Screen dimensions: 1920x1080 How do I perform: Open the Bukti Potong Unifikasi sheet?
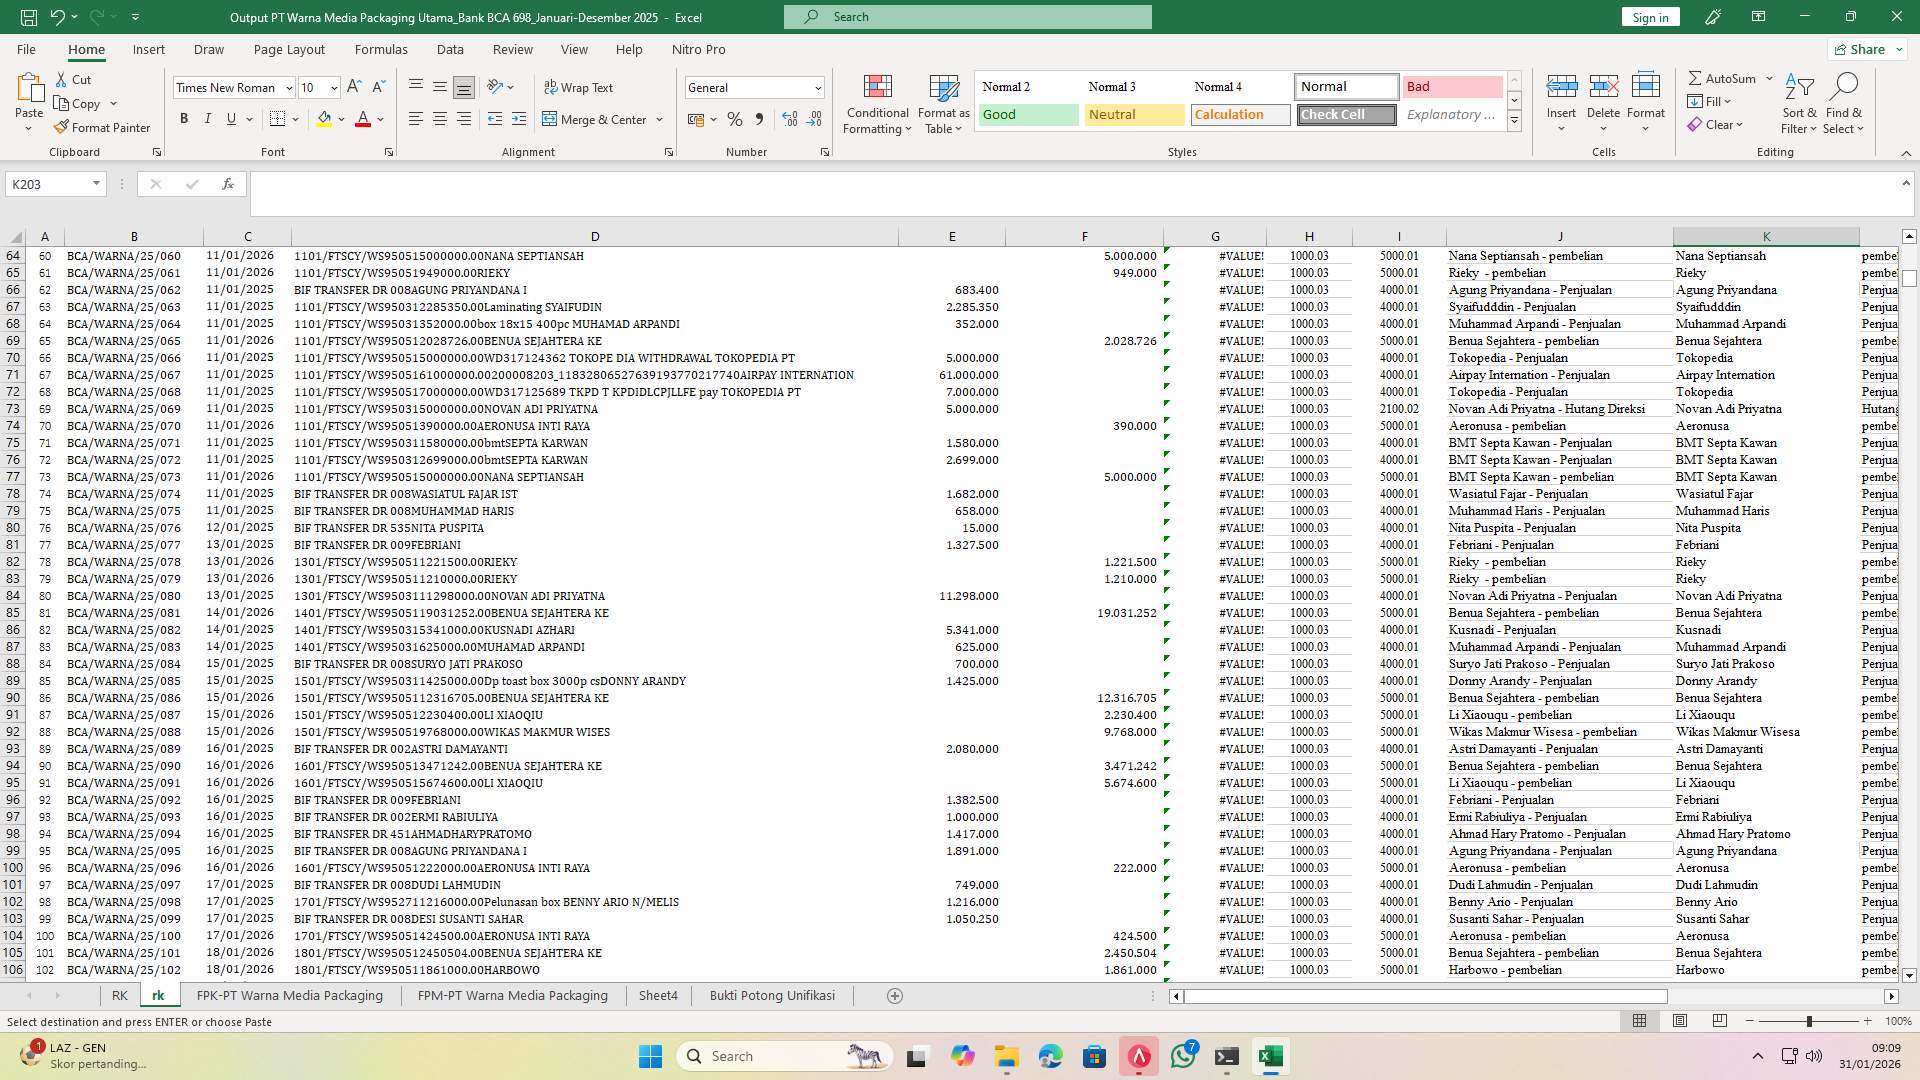(x=772, y=995)
